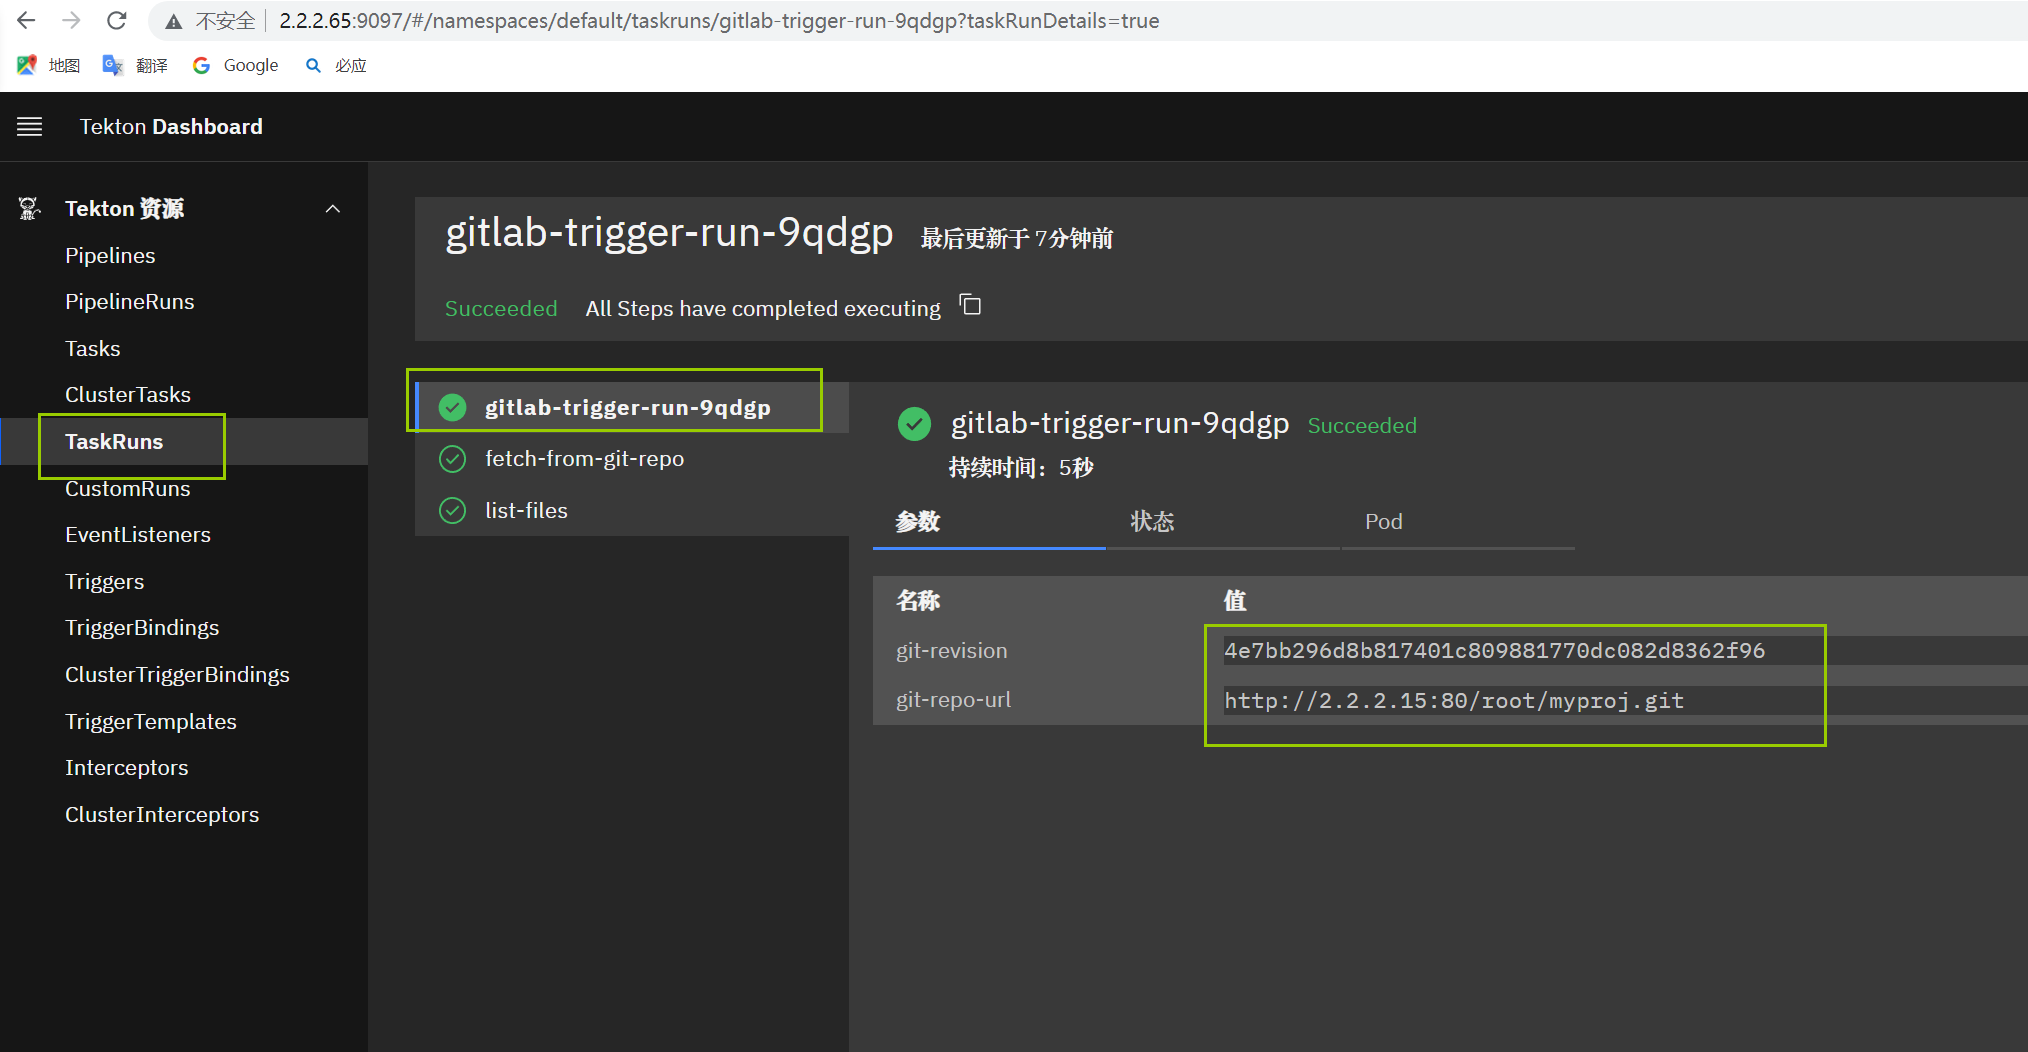The width and height of the screenshot is (2028, 1052).
Task: Copy the status message with the copy icon
Action: click(x=970, y=305)
